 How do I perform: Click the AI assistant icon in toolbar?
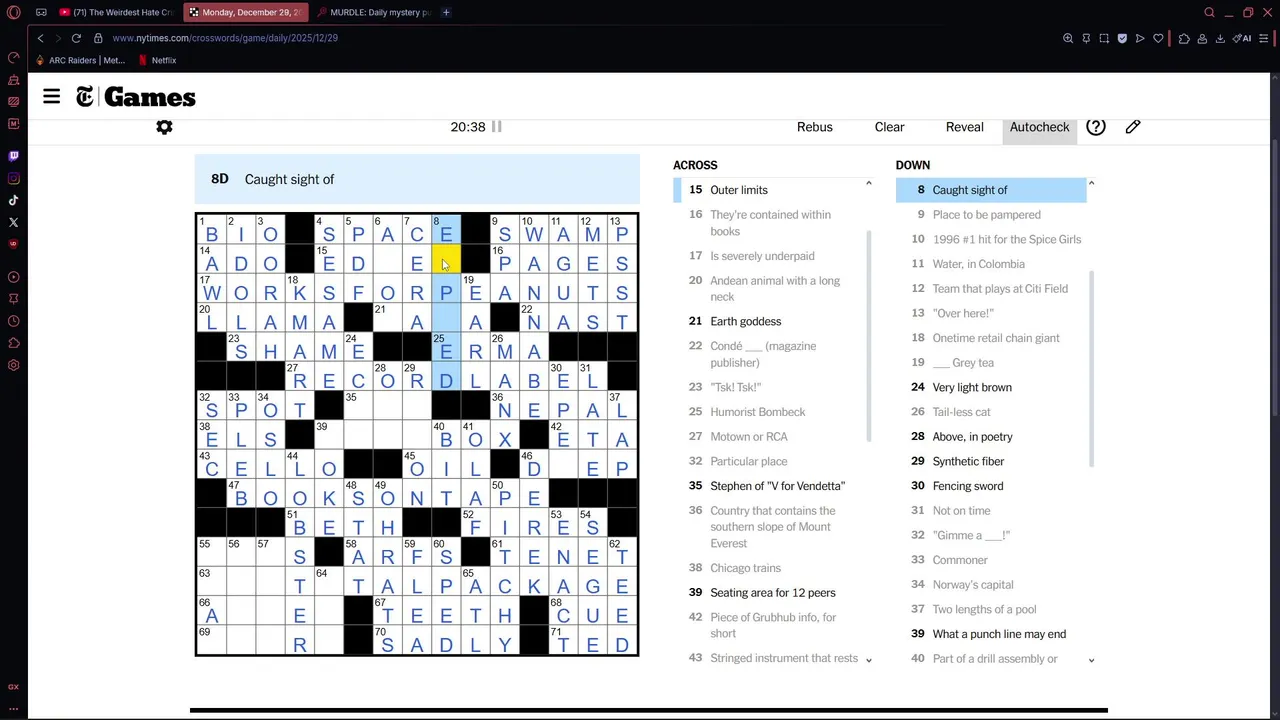(1242, 38)
